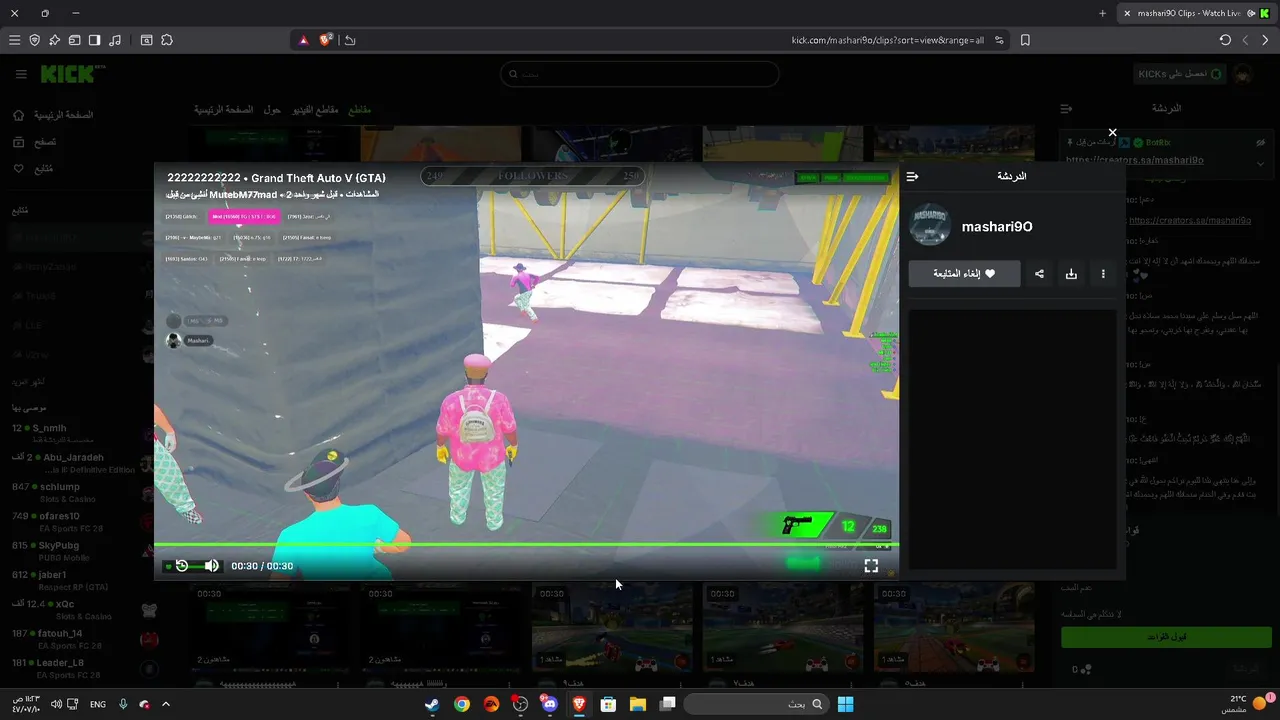The height and width of the screenshot is (720, 1280).
Task: Bookmark this page with bookmark icon
Action: click(1025, 40)
